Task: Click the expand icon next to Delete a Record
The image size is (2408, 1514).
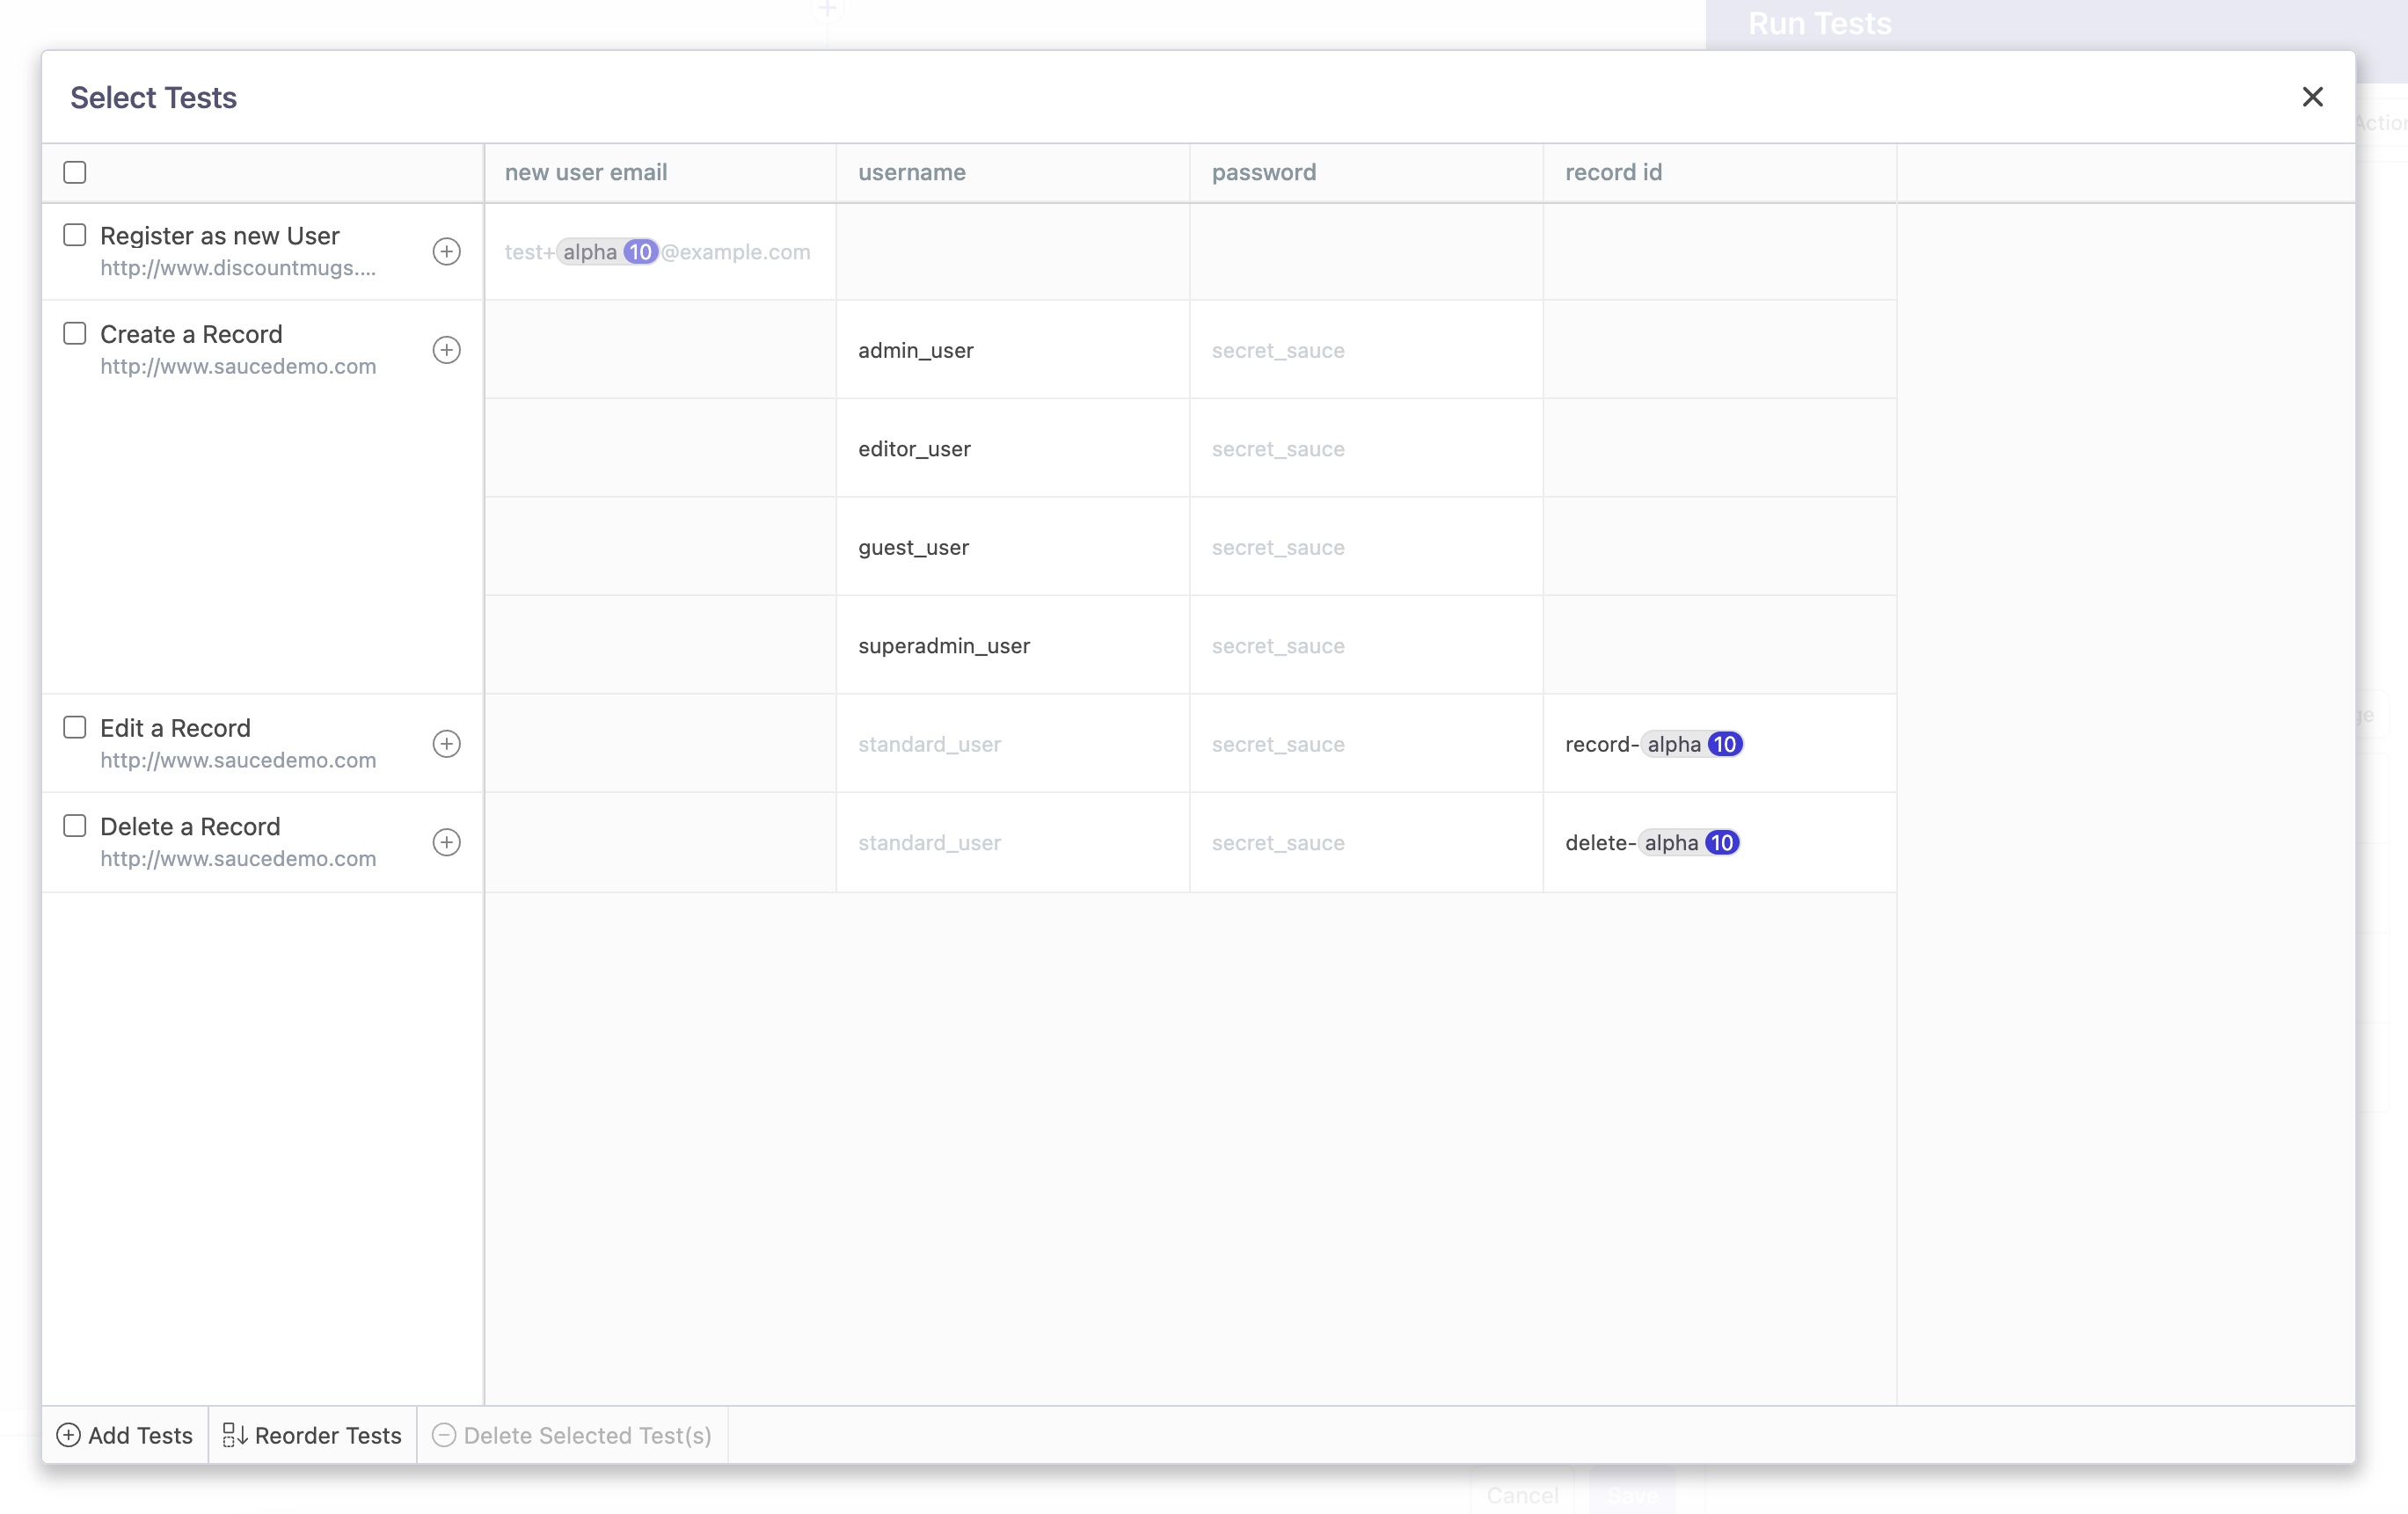Action: pos(447,842)
